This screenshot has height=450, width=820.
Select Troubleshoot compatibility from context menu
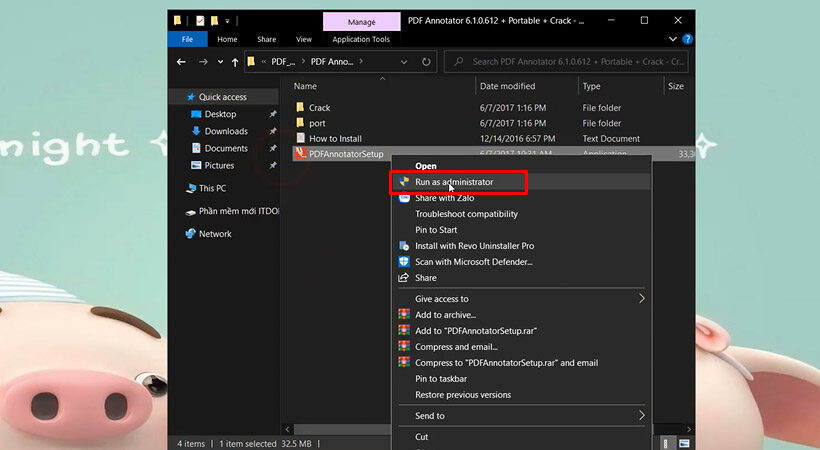click(466, 214)
